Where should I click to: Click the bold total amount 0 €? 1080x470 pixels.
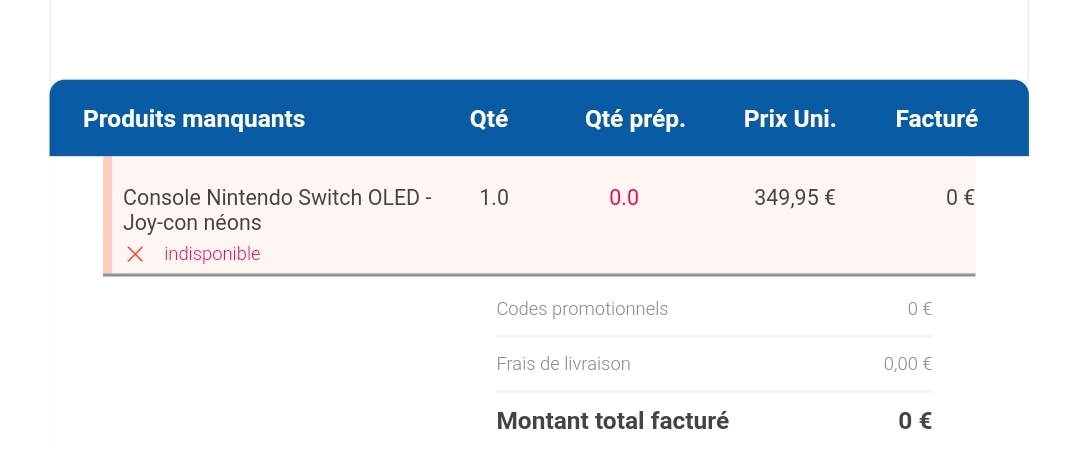click(915, 420)
